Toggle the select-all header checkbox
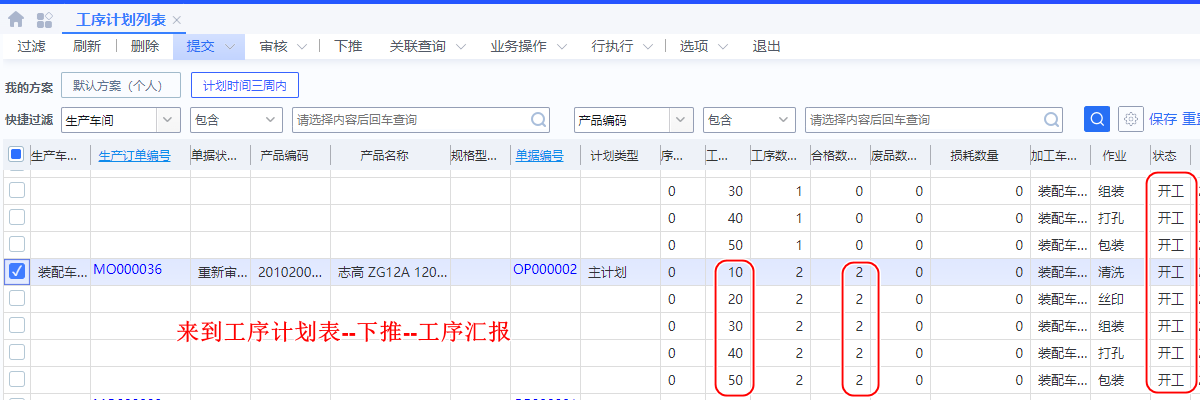 point(16,155)
